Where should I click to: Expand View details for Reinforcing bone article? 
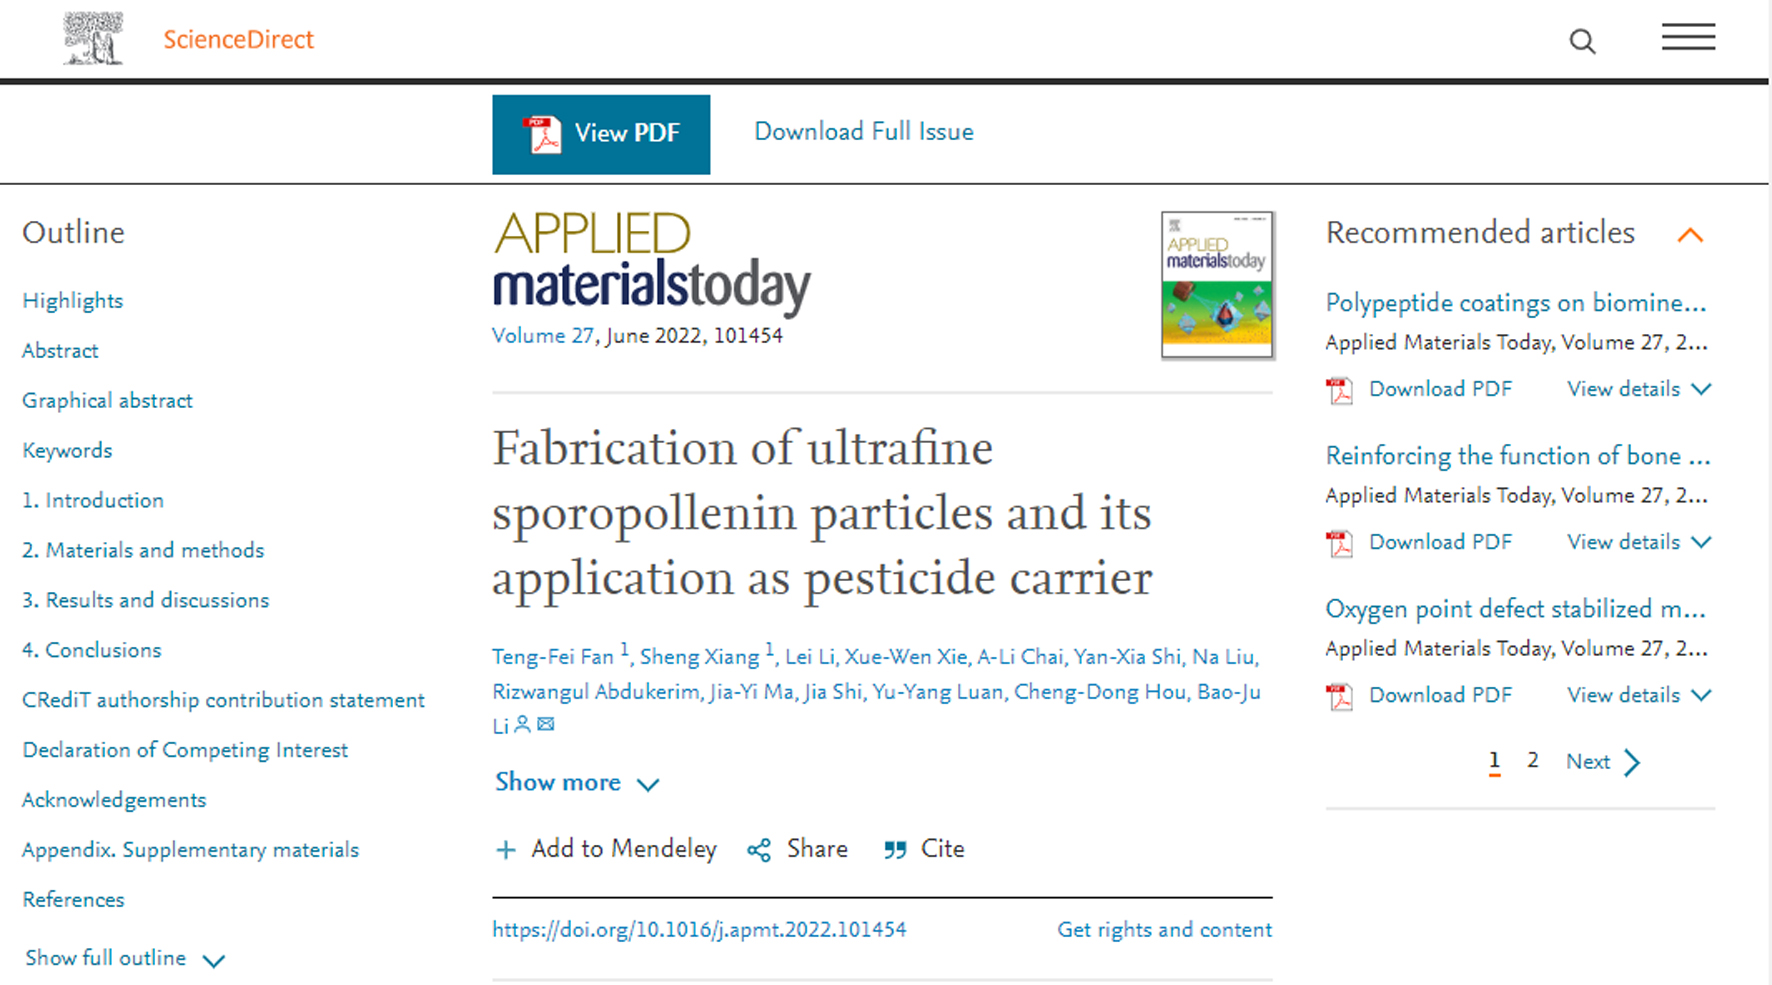(x=1638, y=542)
